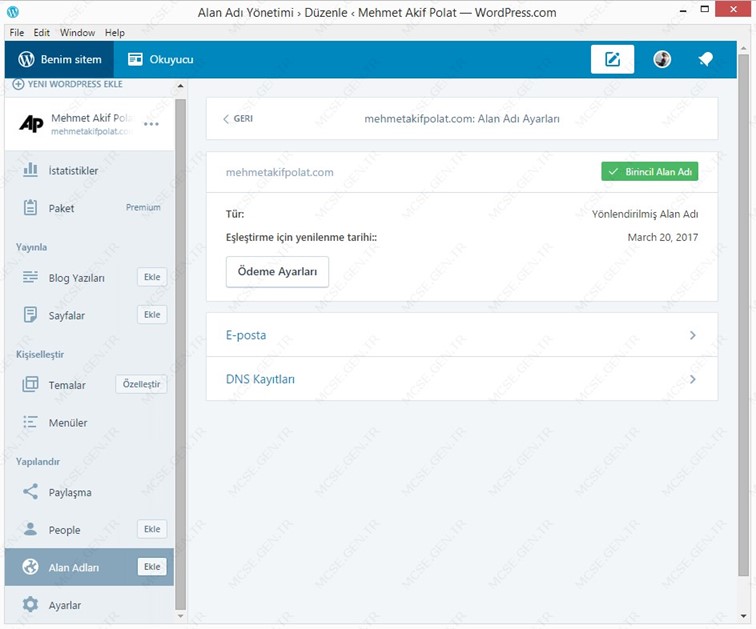Open the E-posta section

tap(462, 335)
